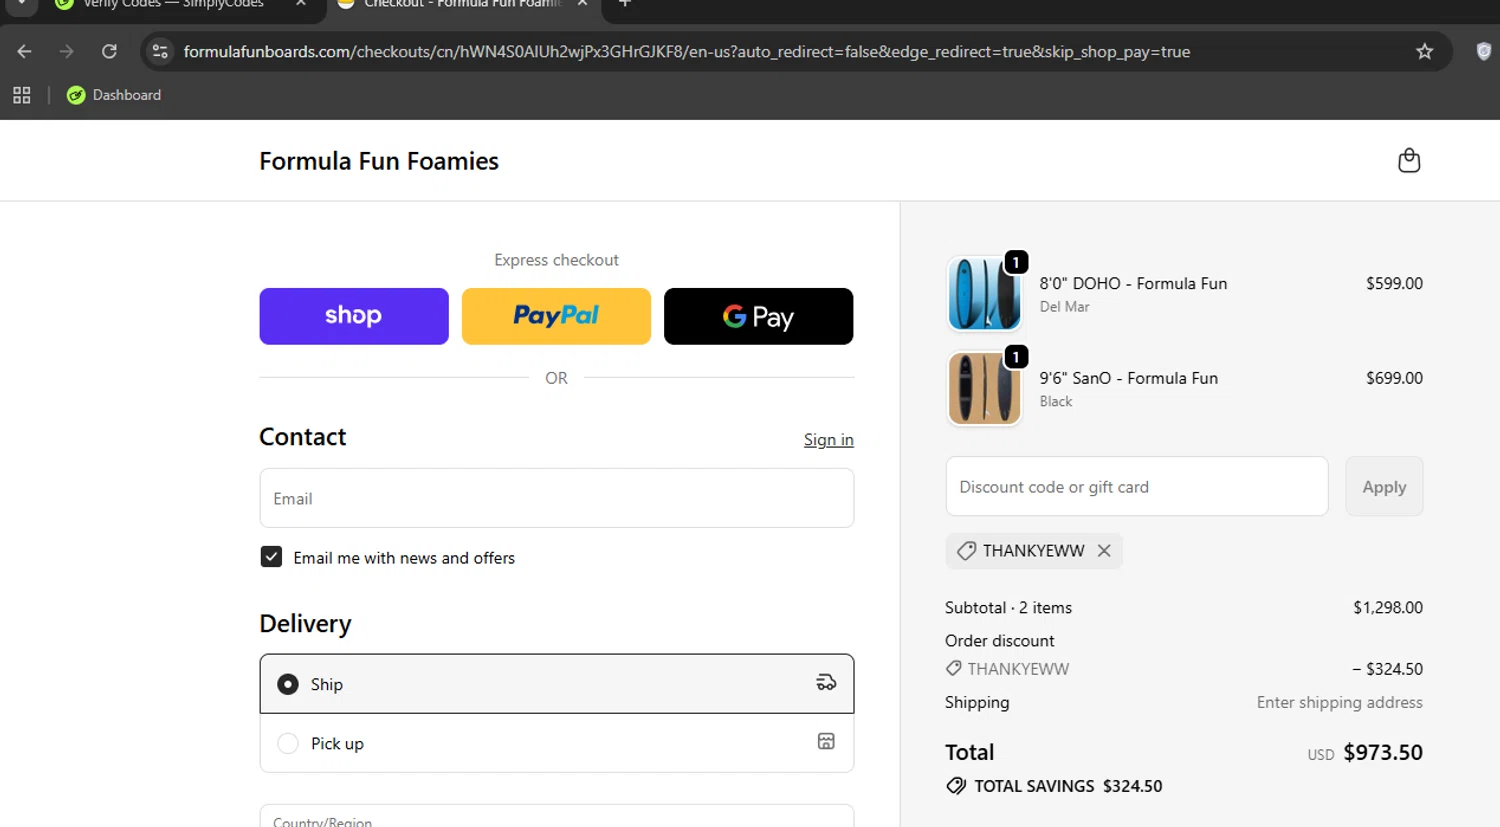Close the Checkout Formula Fun Foamies tab
Screen dimensions: 1500x827
[582, 4]
